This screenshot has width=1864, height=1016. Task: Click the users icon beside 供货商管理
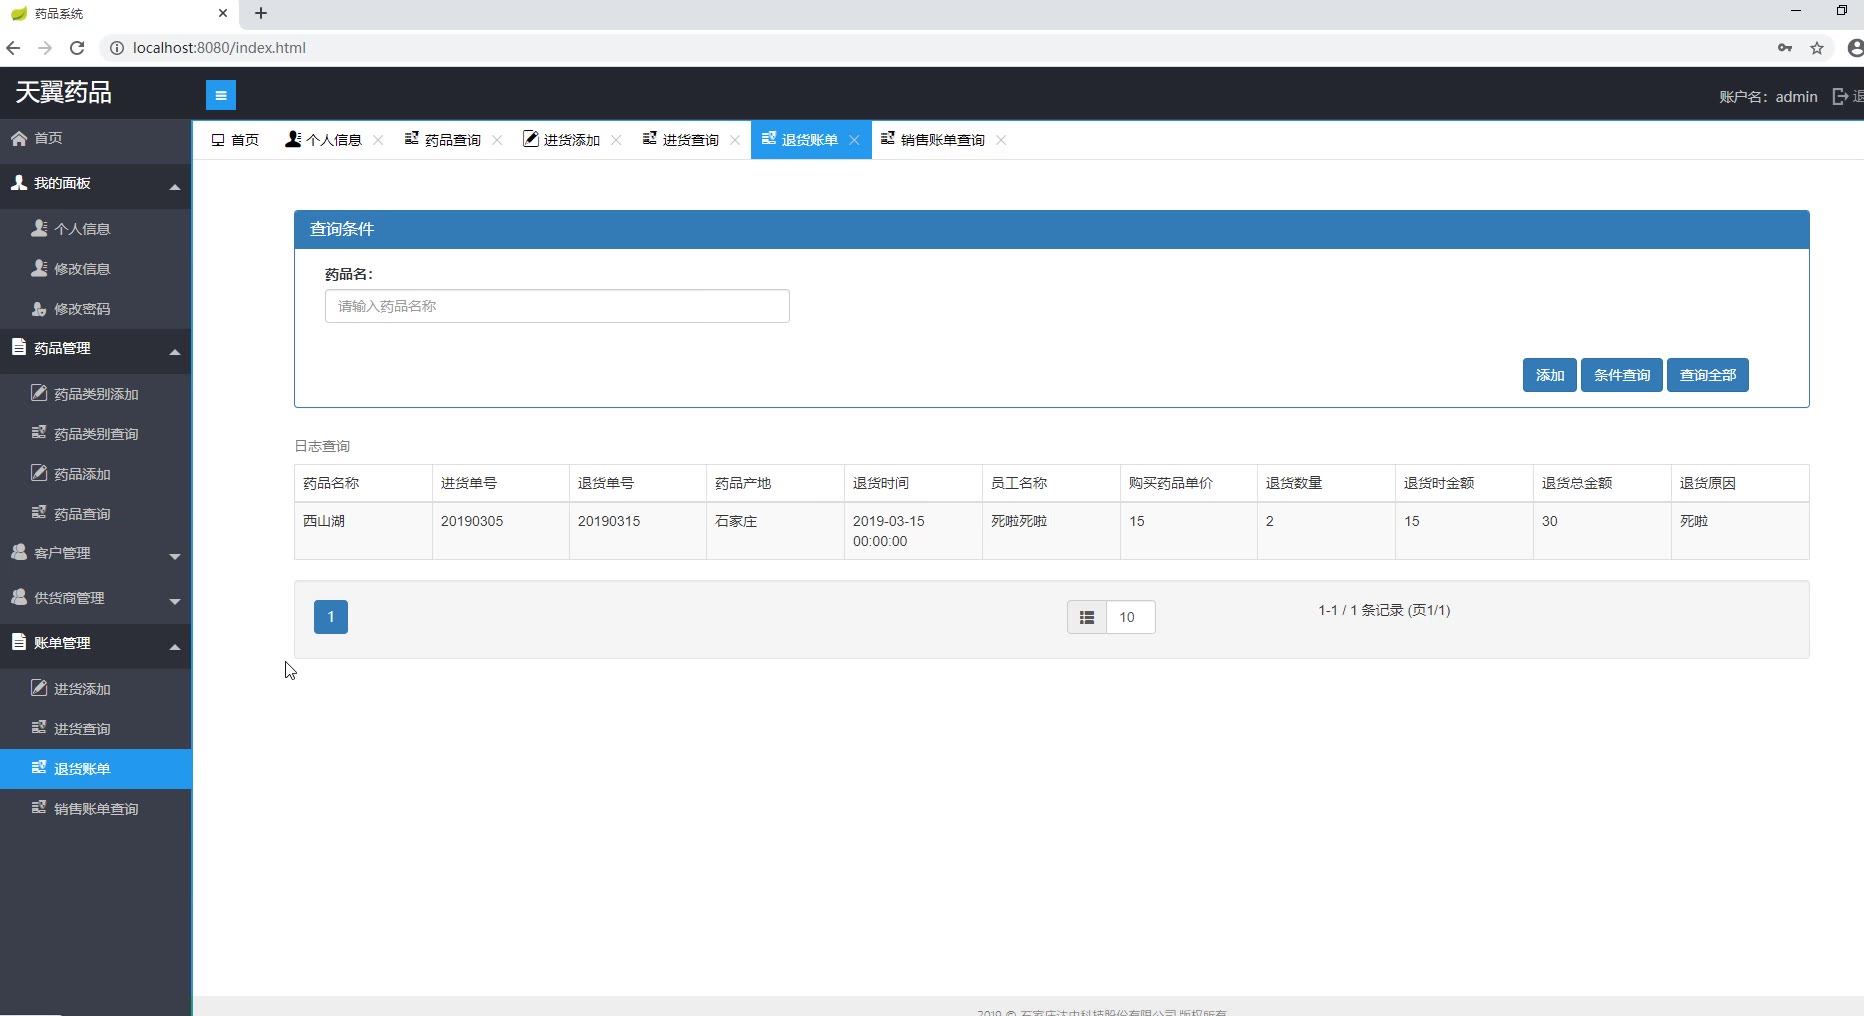tap(19, 597)
